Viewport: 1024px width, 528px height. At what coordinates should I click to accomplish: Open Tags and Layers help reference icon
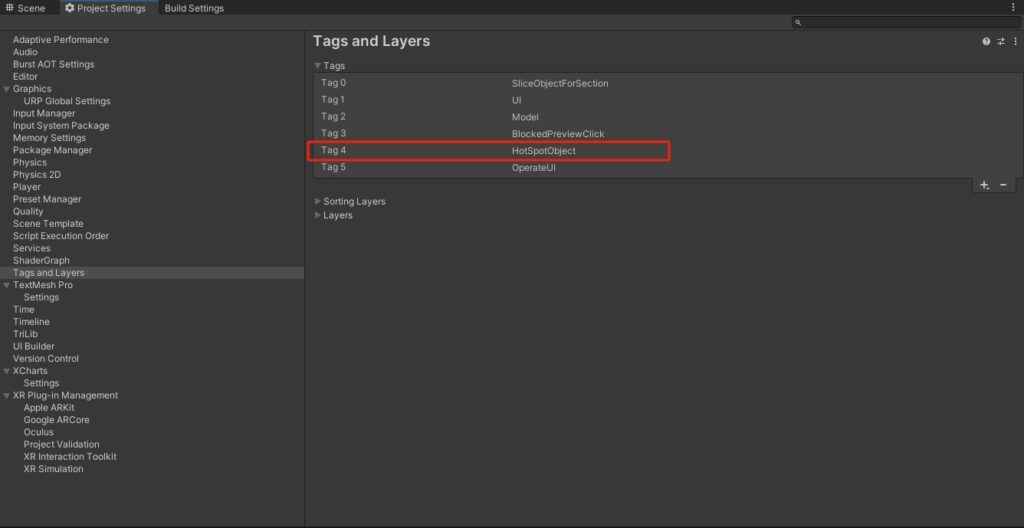986,42
